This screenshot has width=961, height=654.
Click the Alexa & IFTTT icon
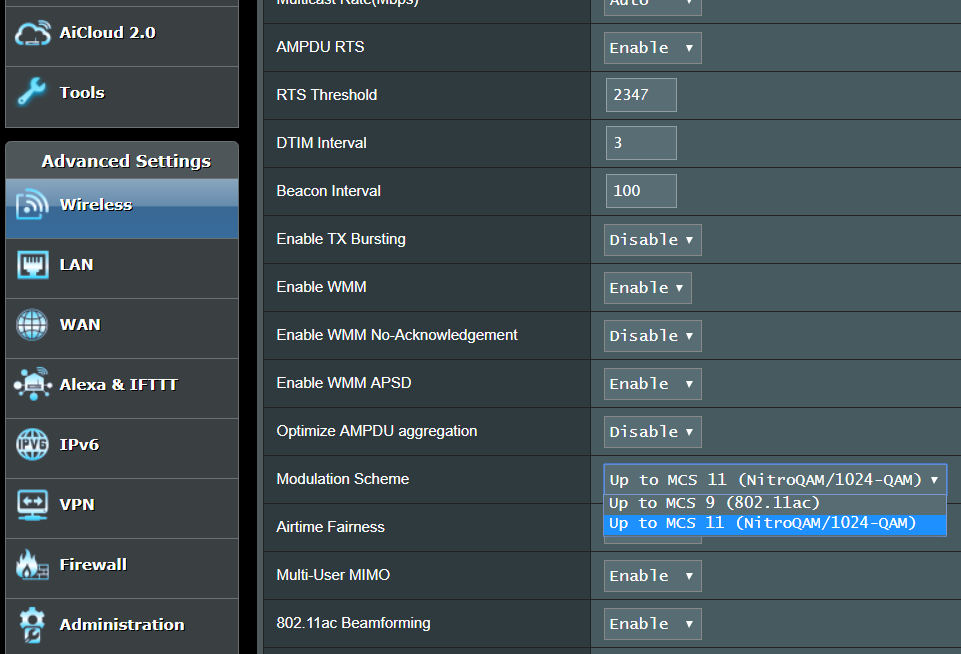point(33,385)
